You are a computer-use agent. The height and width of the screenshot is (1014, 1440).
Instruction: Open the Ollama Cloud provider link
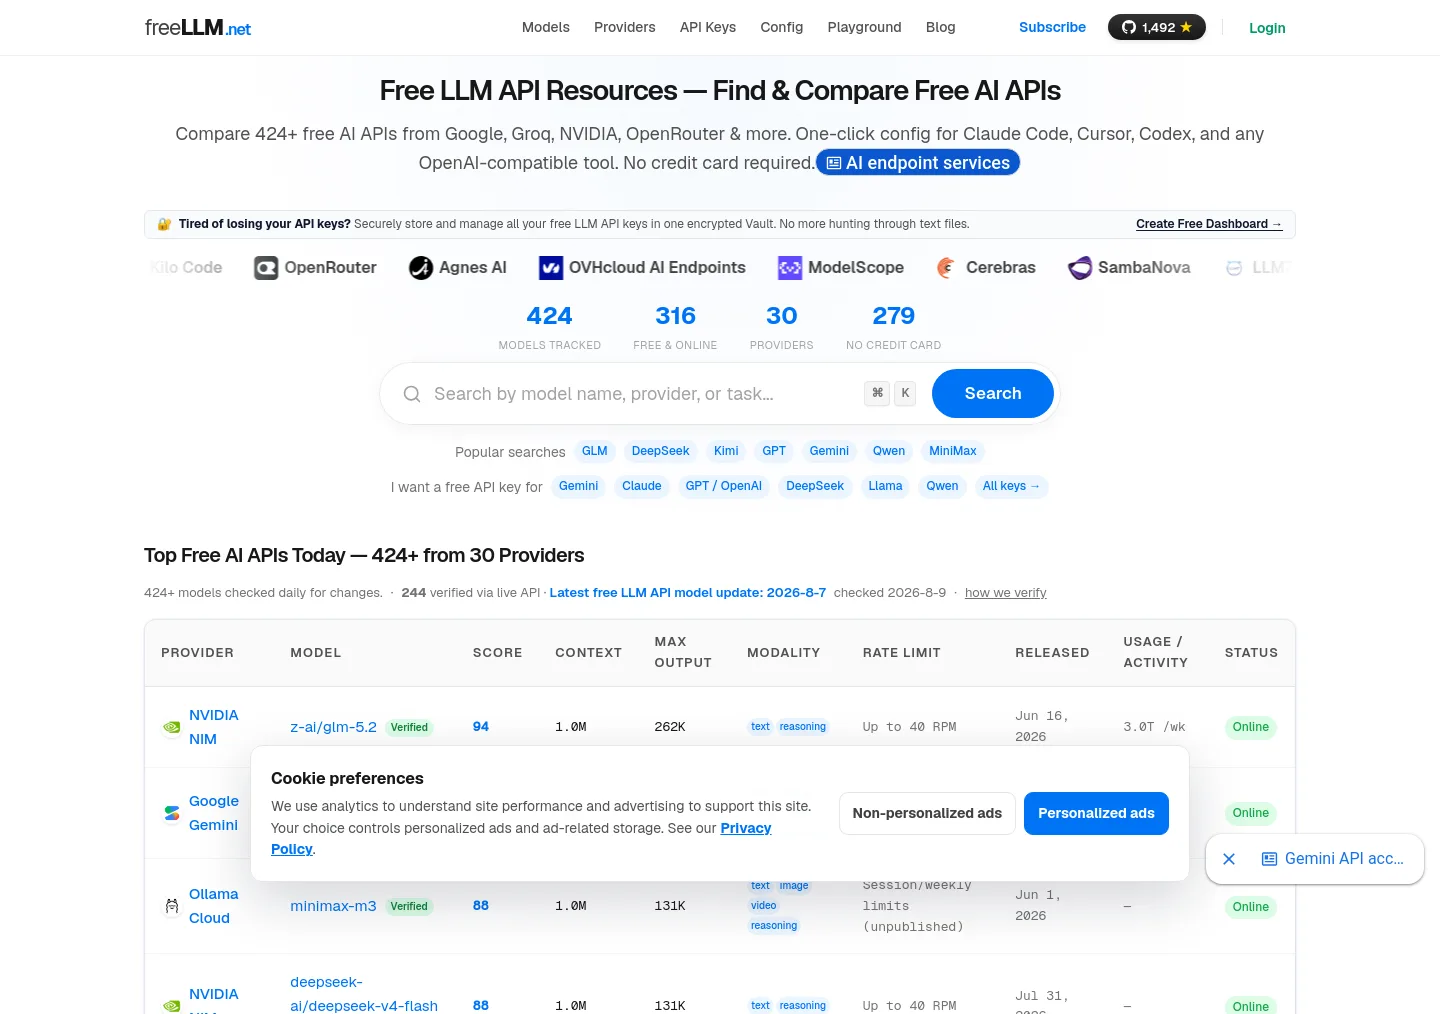click(214, 906)
